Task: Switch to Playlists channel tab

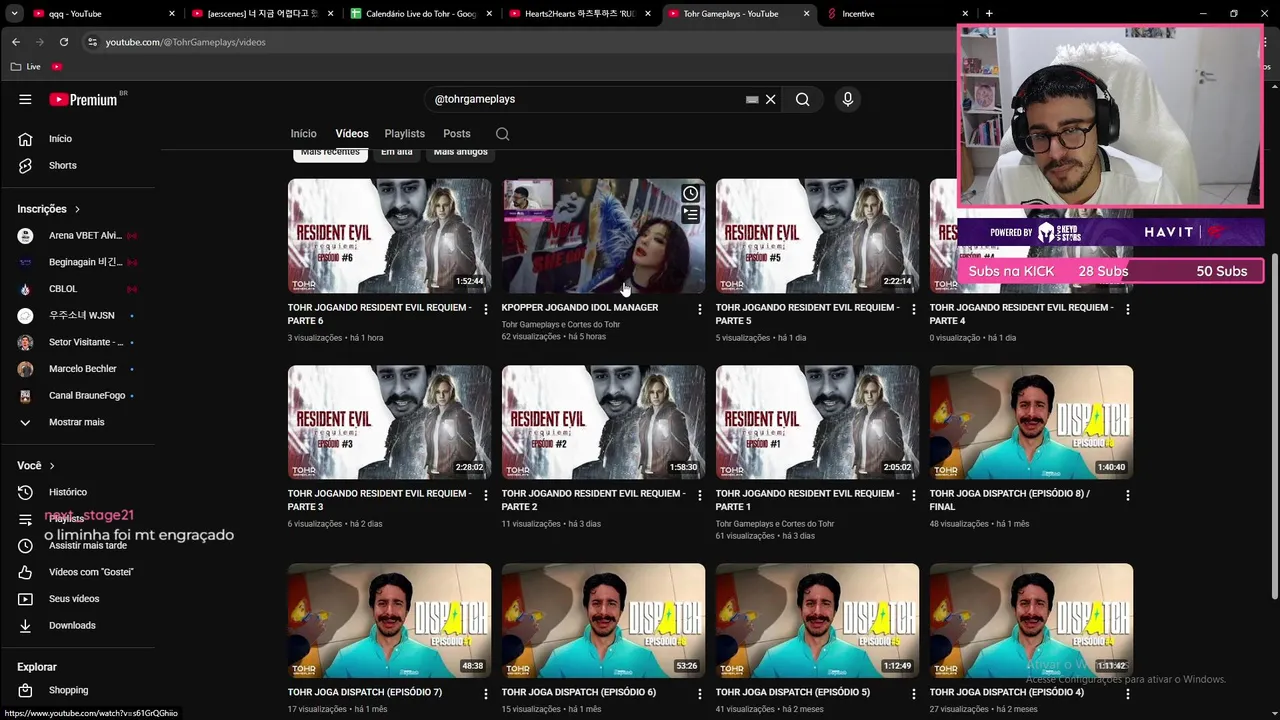Action: (405, 134)
